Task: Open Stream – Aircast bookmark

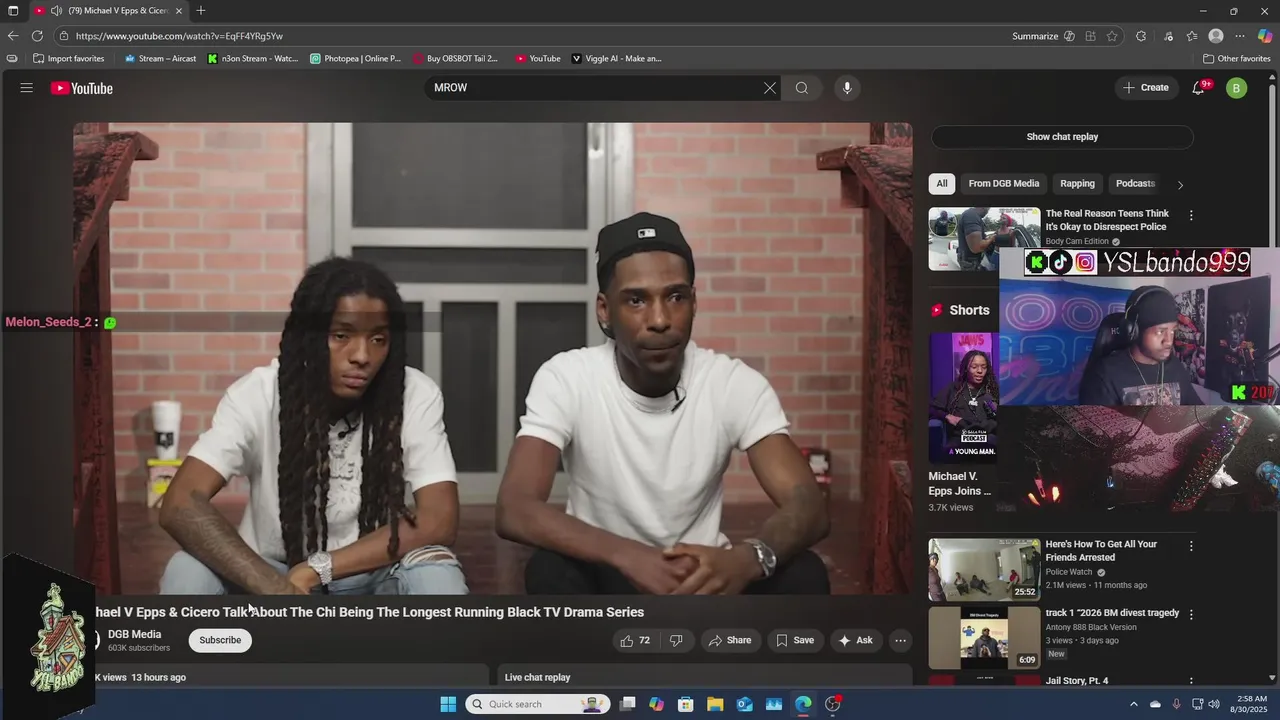Action: (x=161, y=58)
